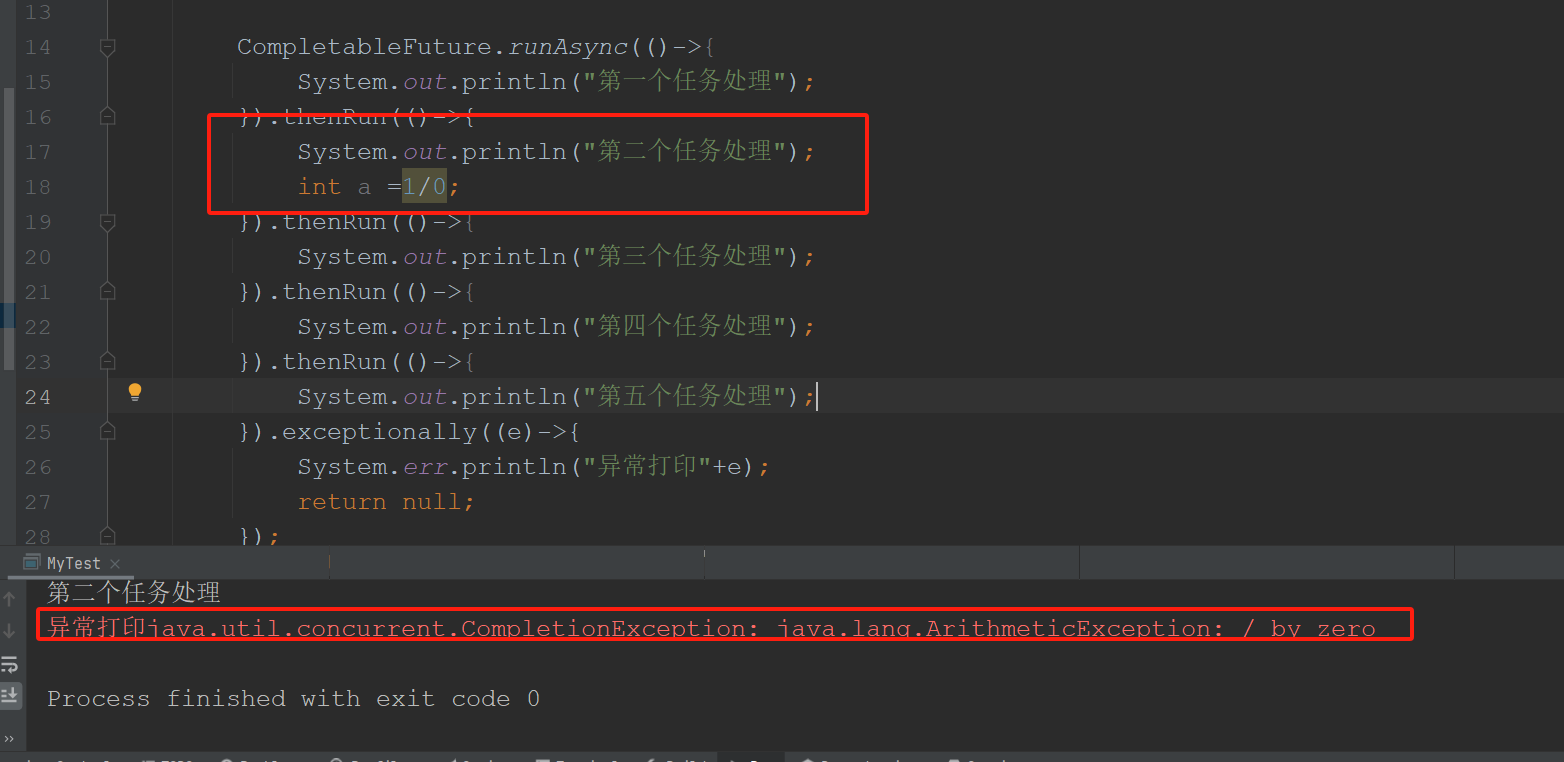Click the yellow lightbulb quick-fix icon
Viewport: 1564px width, 762px height.
coord(135,393)
